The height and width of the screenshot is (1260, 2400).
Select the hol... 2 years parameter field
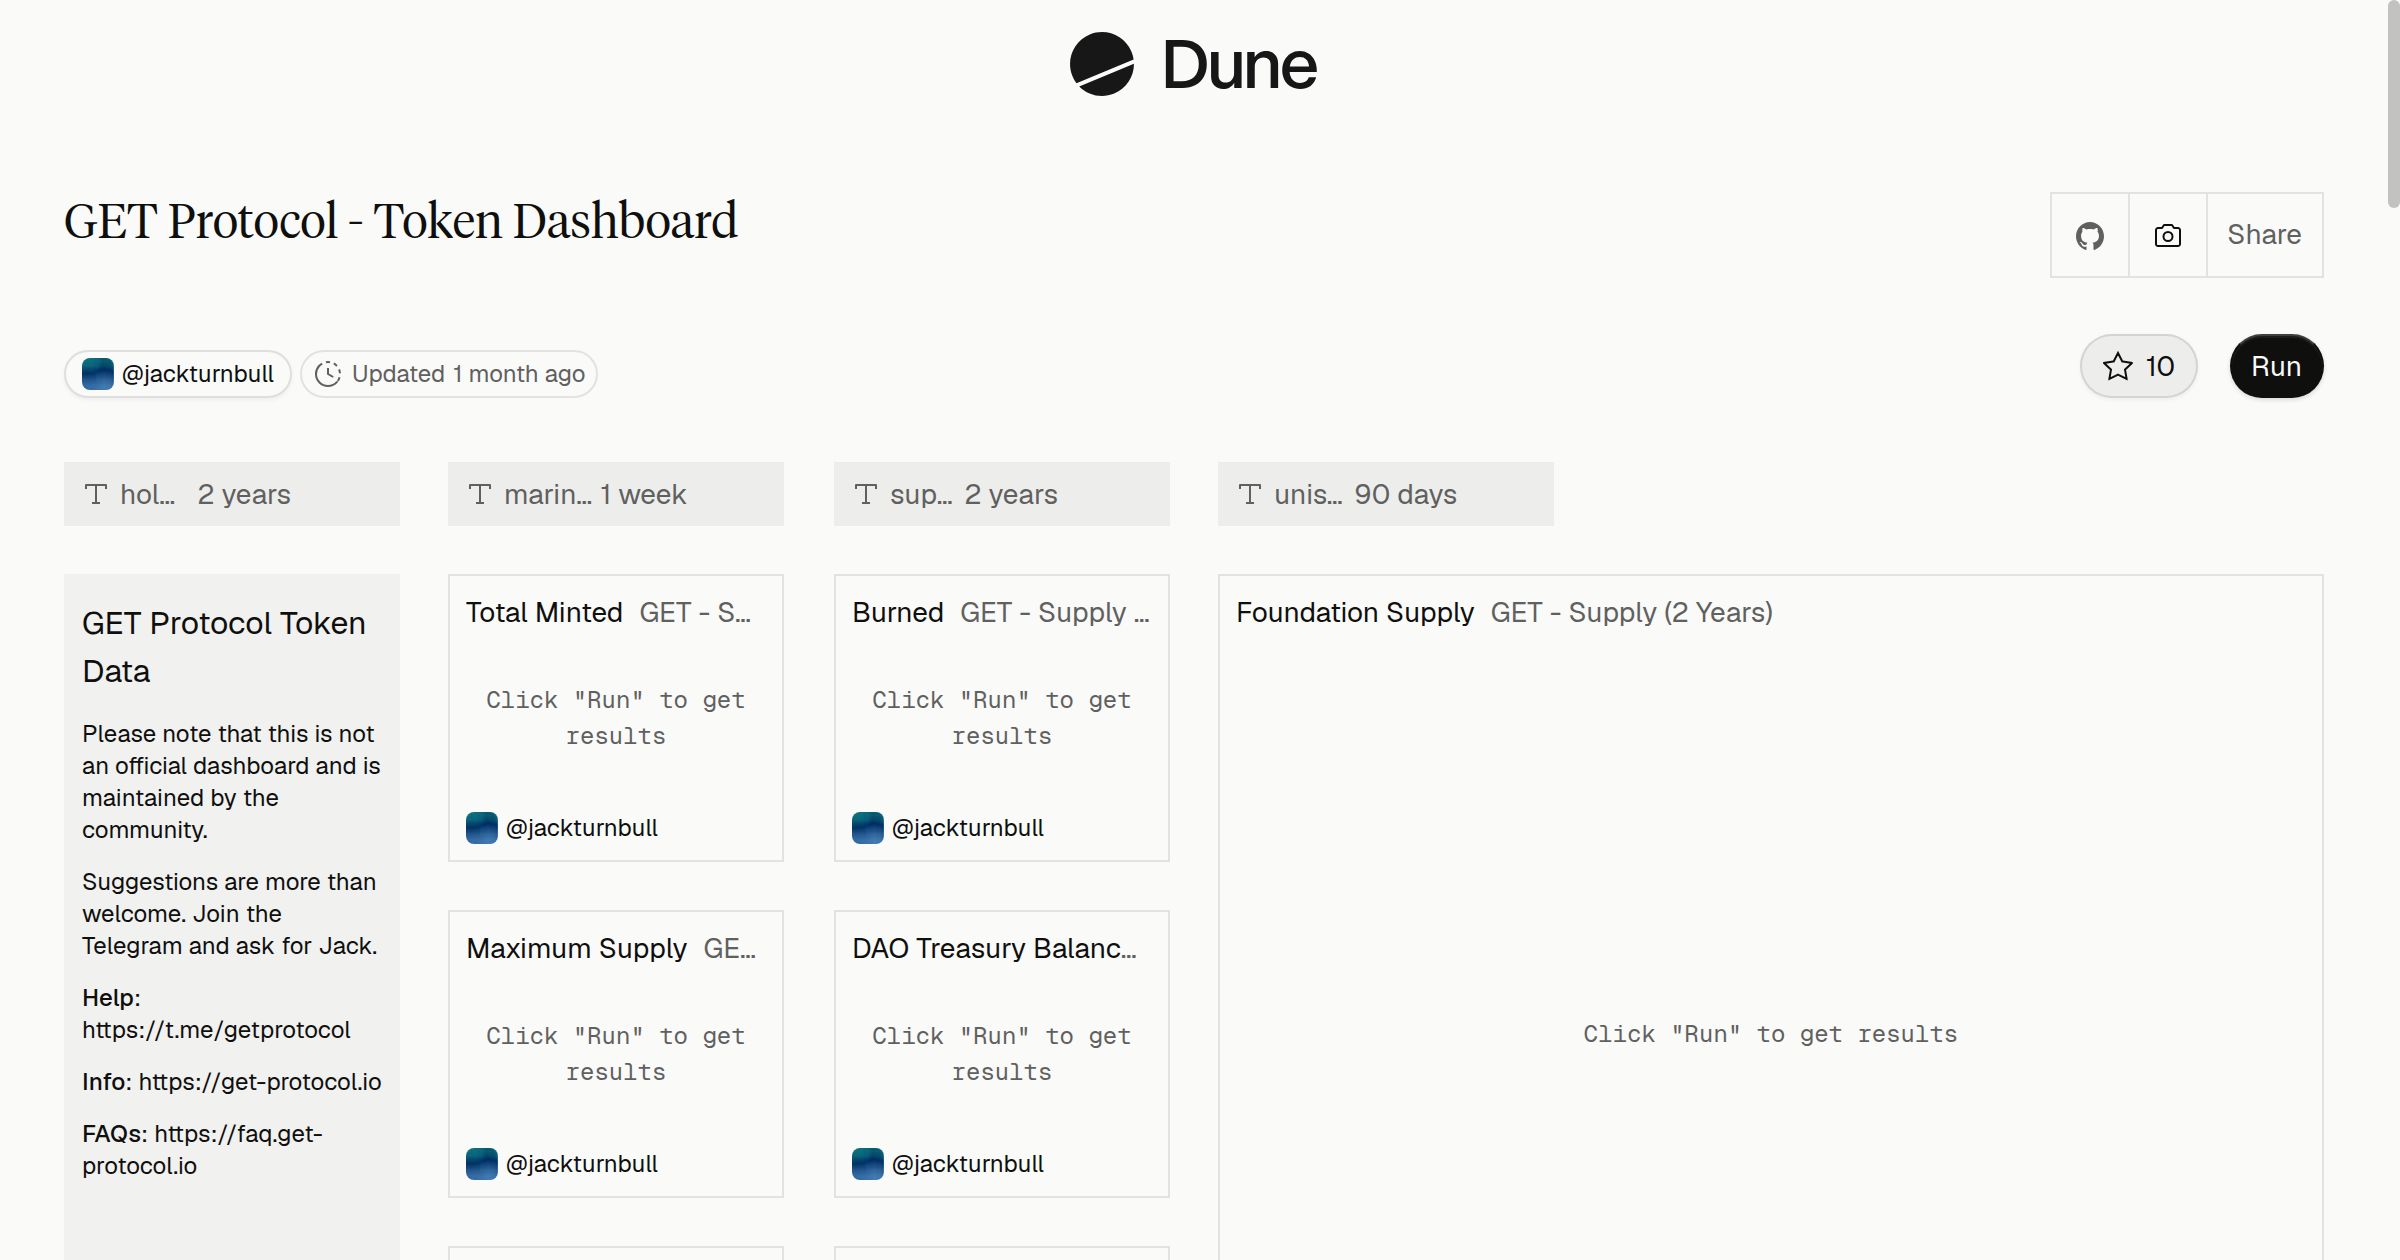pos(232,494)
